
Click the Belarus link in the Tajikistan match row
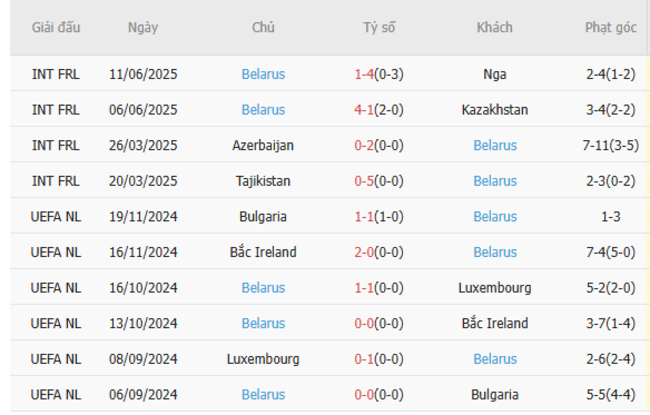pyautogui.click(x=495, y=181)
